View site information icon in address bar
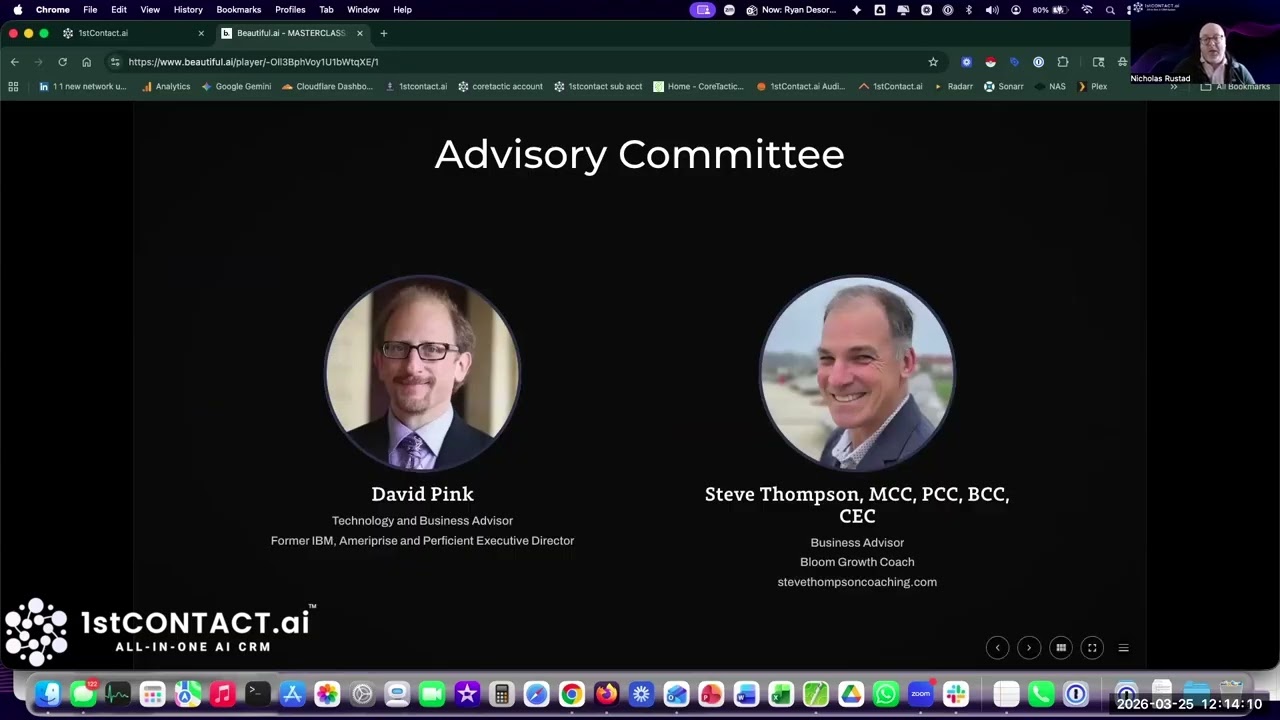The width and height of the screenshot is (1280, 720). click(x=115, y=62)
